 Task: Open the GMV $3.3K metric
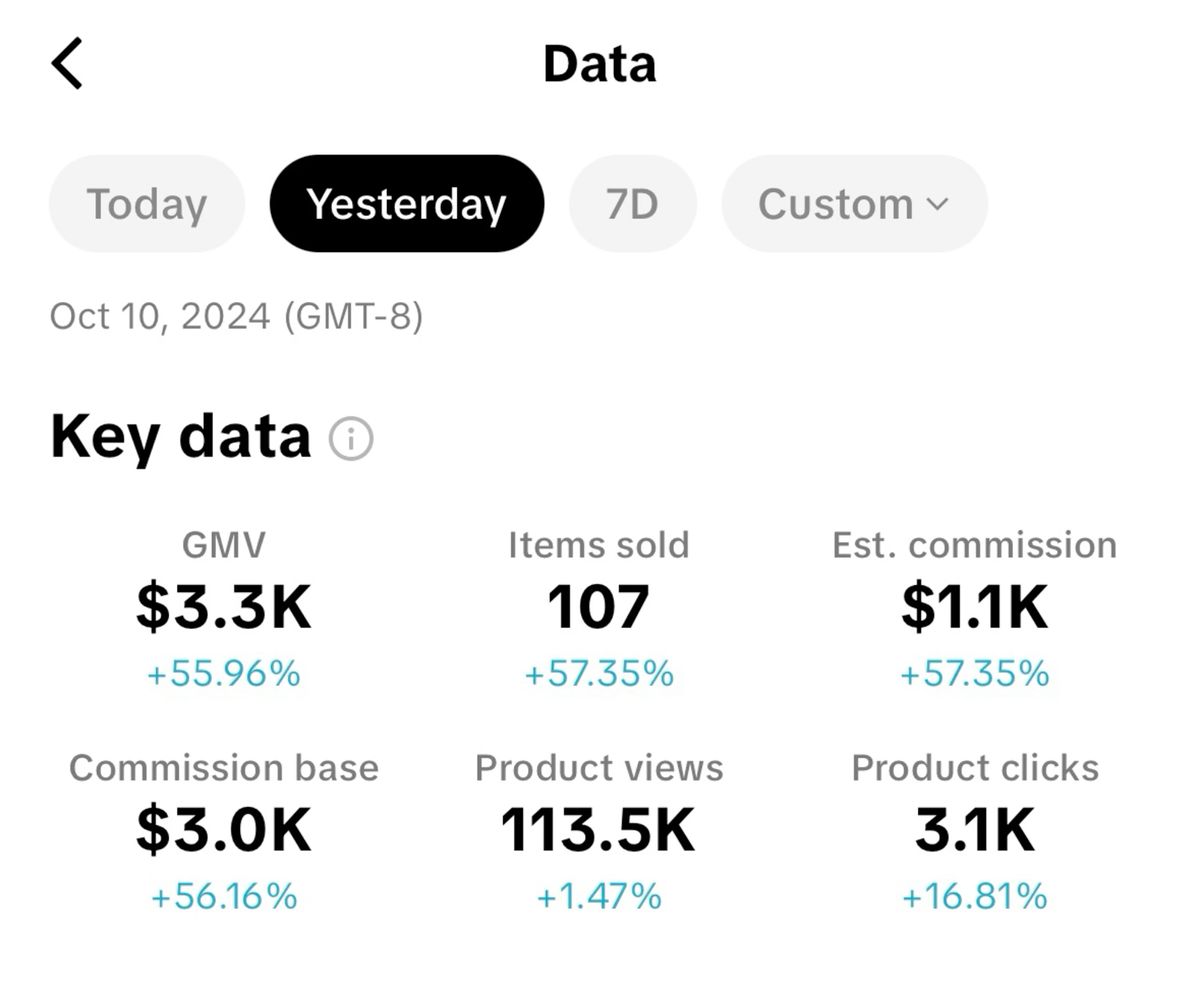[224, 607]
